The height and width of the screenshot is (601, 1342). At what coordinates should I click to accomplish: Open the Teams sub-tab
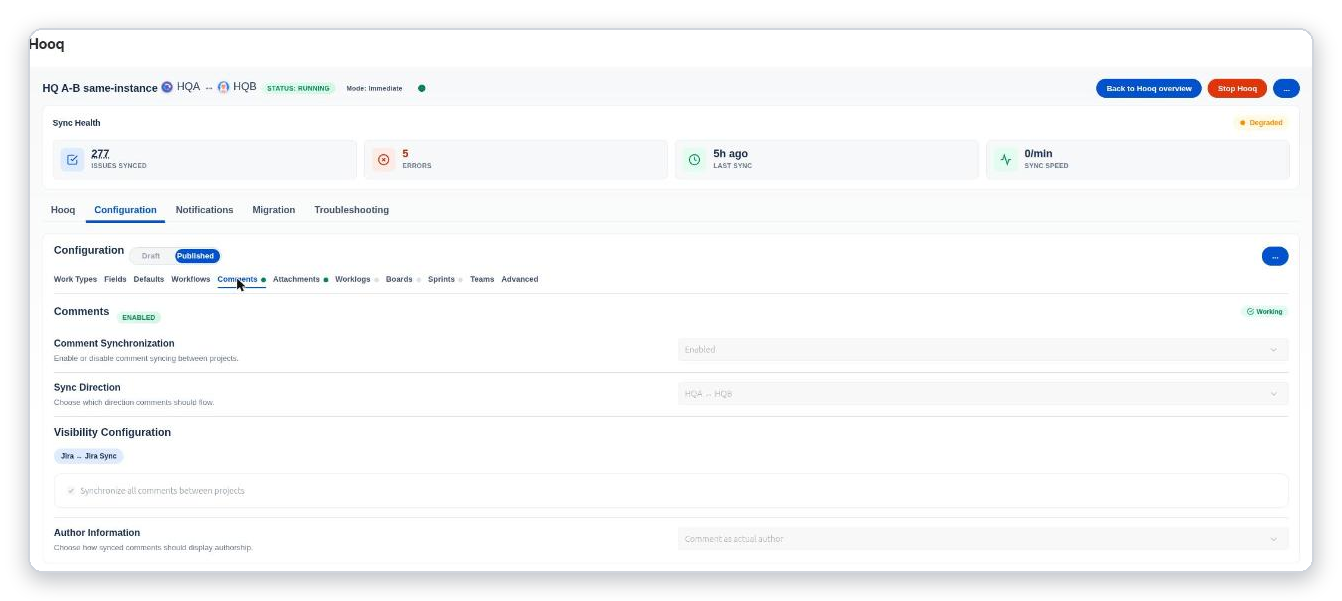click(x=482, y=279)
